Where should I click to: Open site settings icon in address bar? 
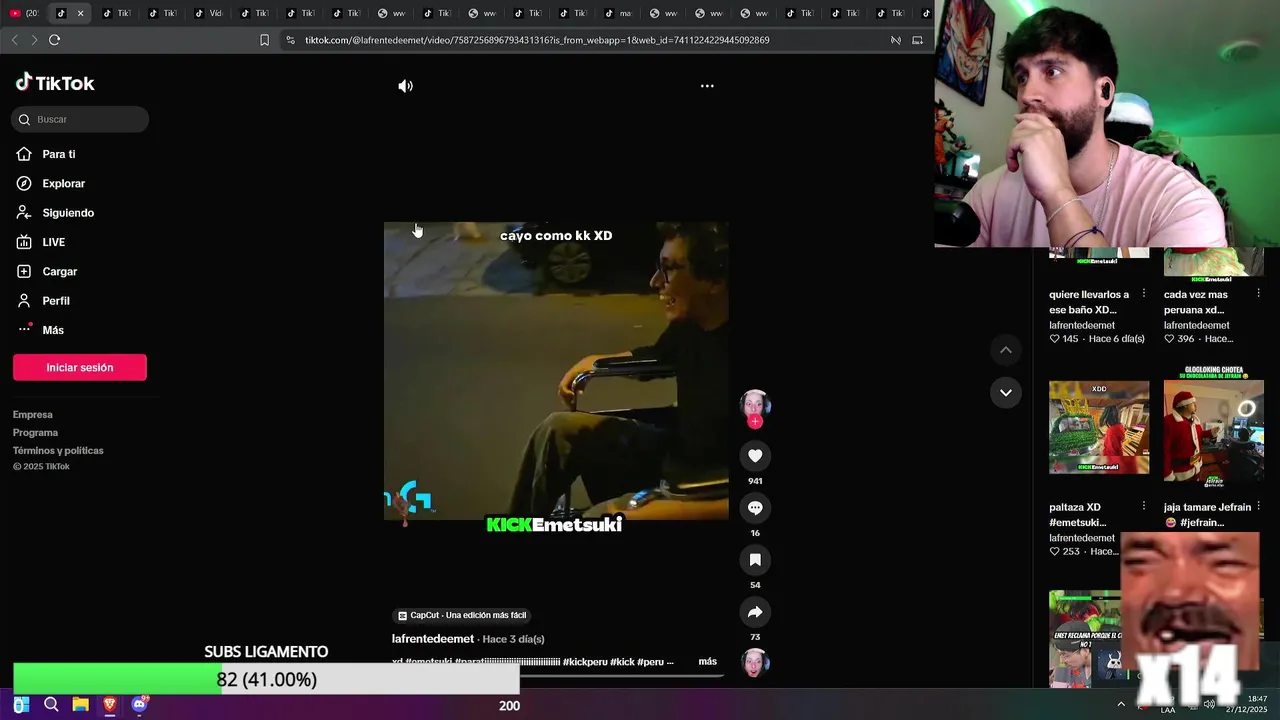pos(291,40)
